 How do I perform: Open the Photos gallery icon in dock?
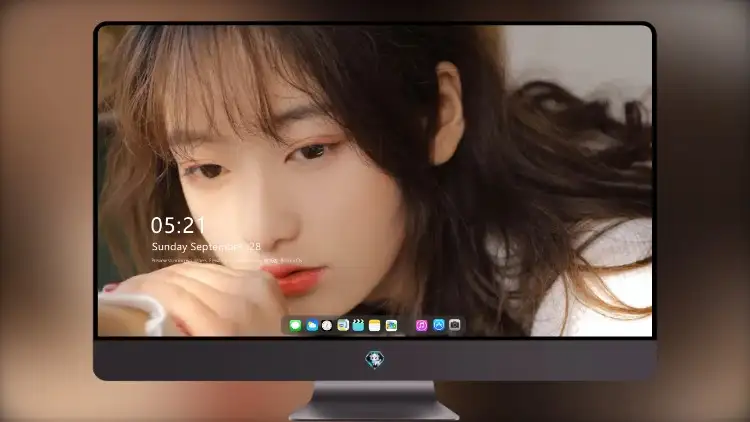(391, 325)
